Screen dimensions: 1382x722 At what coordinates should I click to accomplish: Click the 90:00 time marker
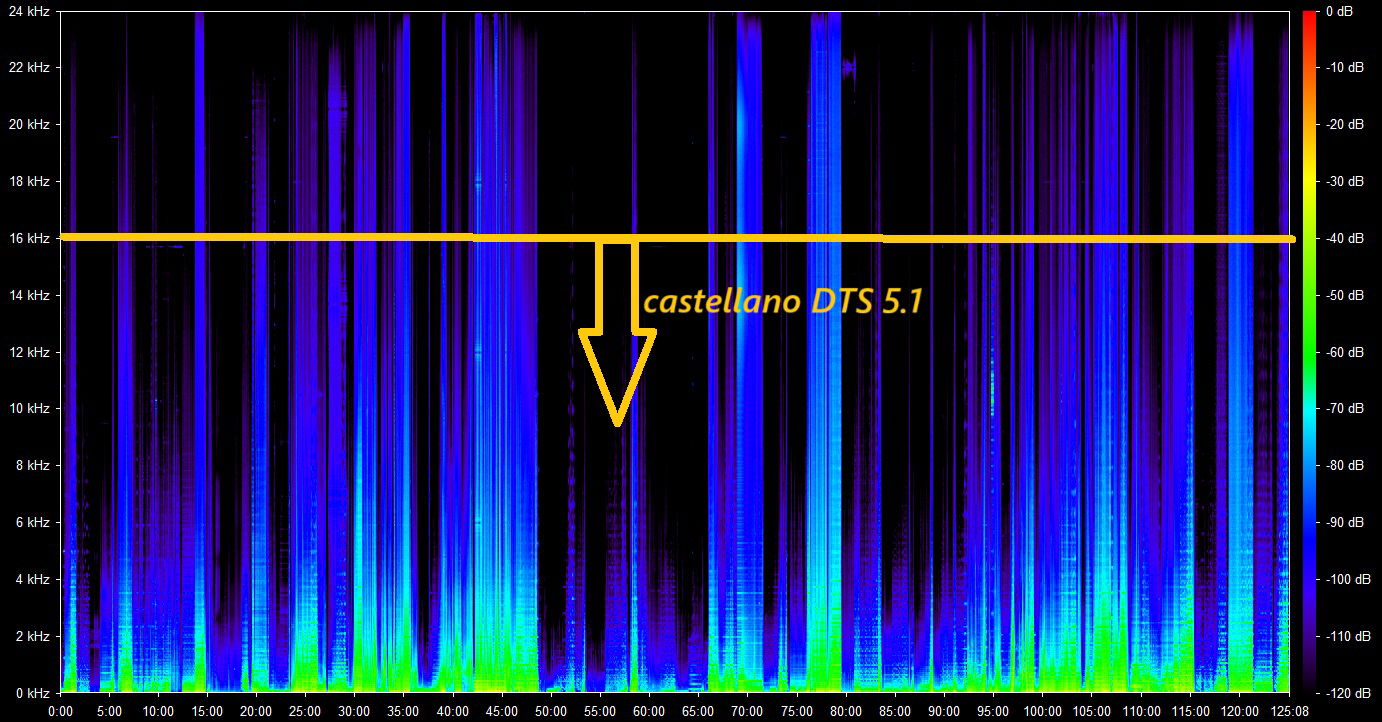(x=943, y=711)
